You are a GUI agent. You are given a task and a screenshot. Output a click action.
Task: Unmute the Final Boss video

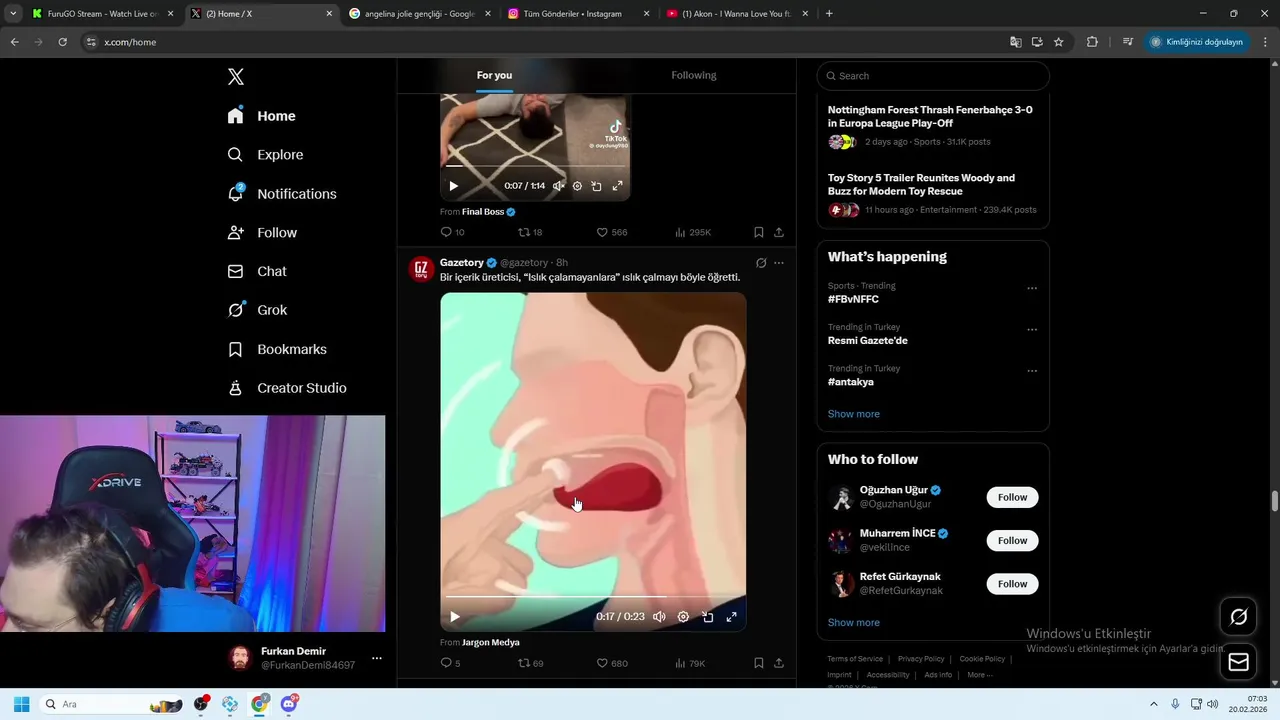[x=558, y=186]
